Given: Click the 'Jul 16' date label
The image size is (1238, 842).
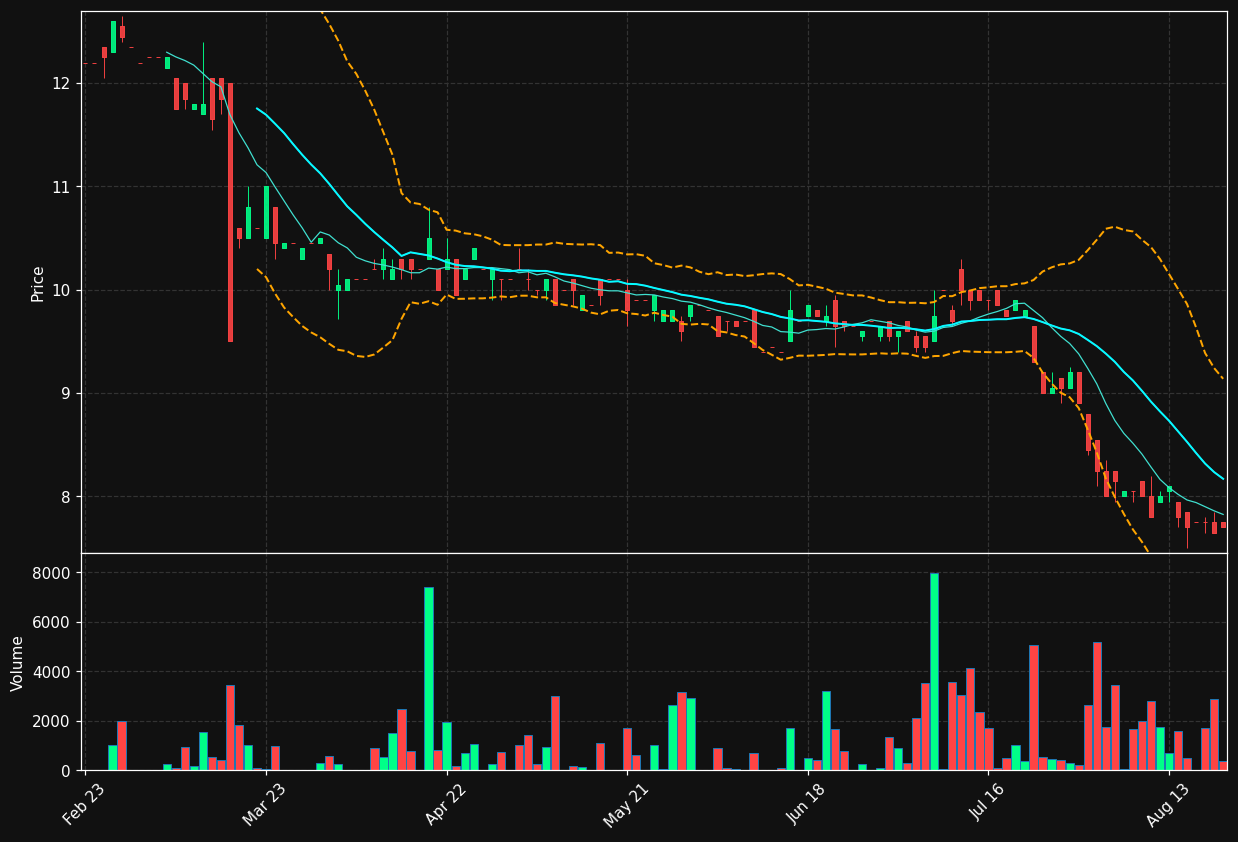Looking at the screenshot, I should [987, 804].
